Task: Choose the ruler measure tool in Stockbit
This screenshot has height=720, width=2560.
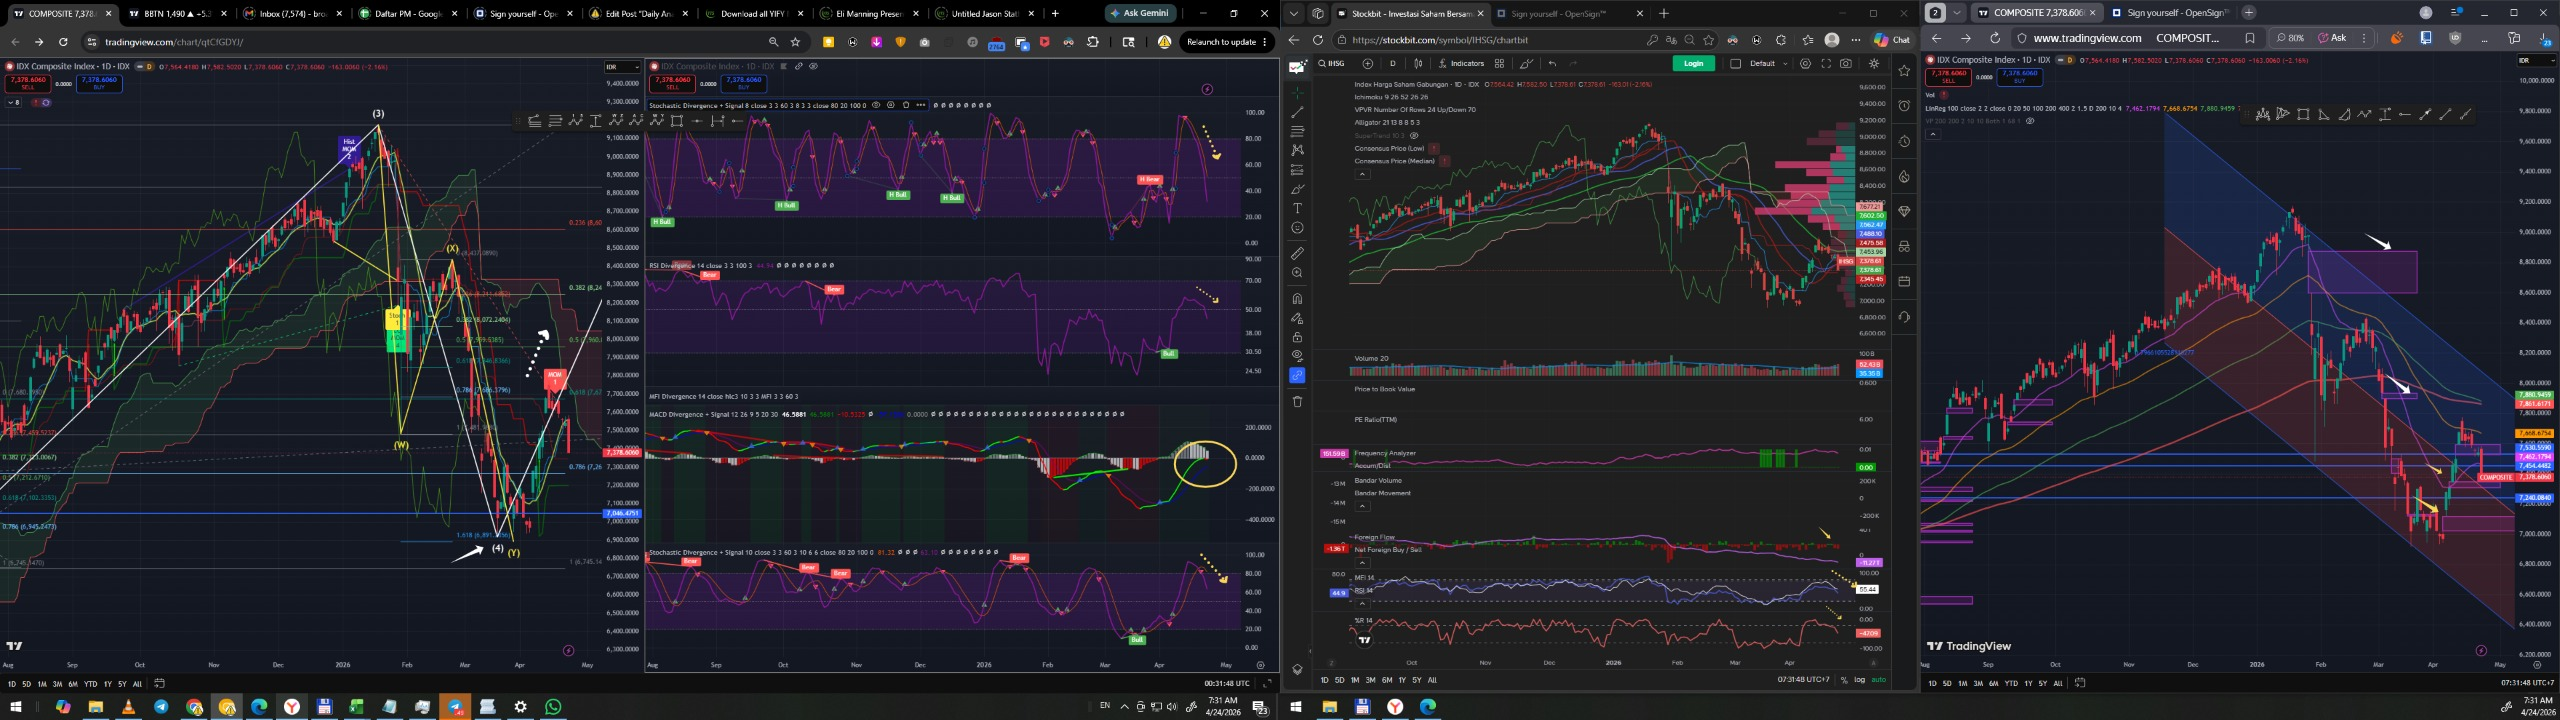Action: tap(1297, 254)
